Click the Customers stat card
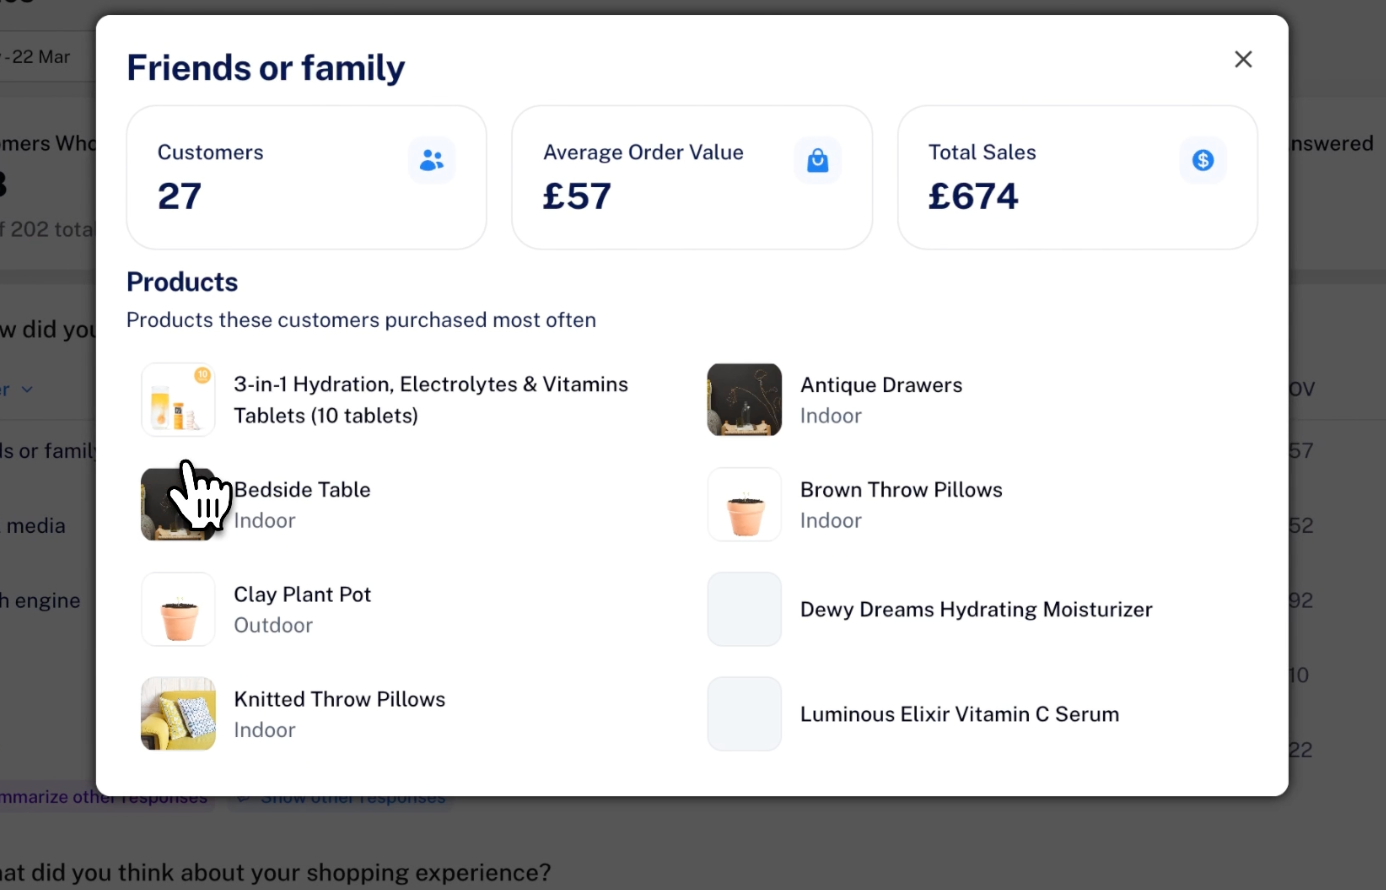Image resolution: width=1386 pixels, height=890 pixels. (306, 177)
